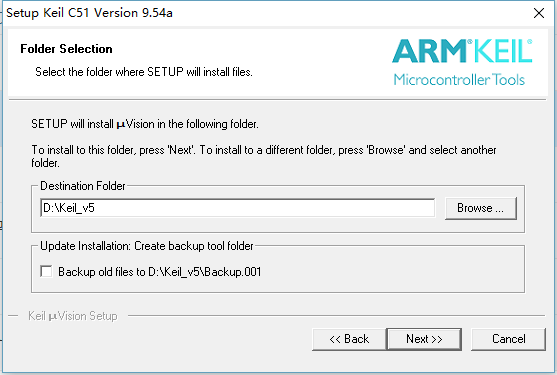This screenshot has height=375, width=557.
Task: Click the ARM portion of the logo
Action: tap(429, 51)
